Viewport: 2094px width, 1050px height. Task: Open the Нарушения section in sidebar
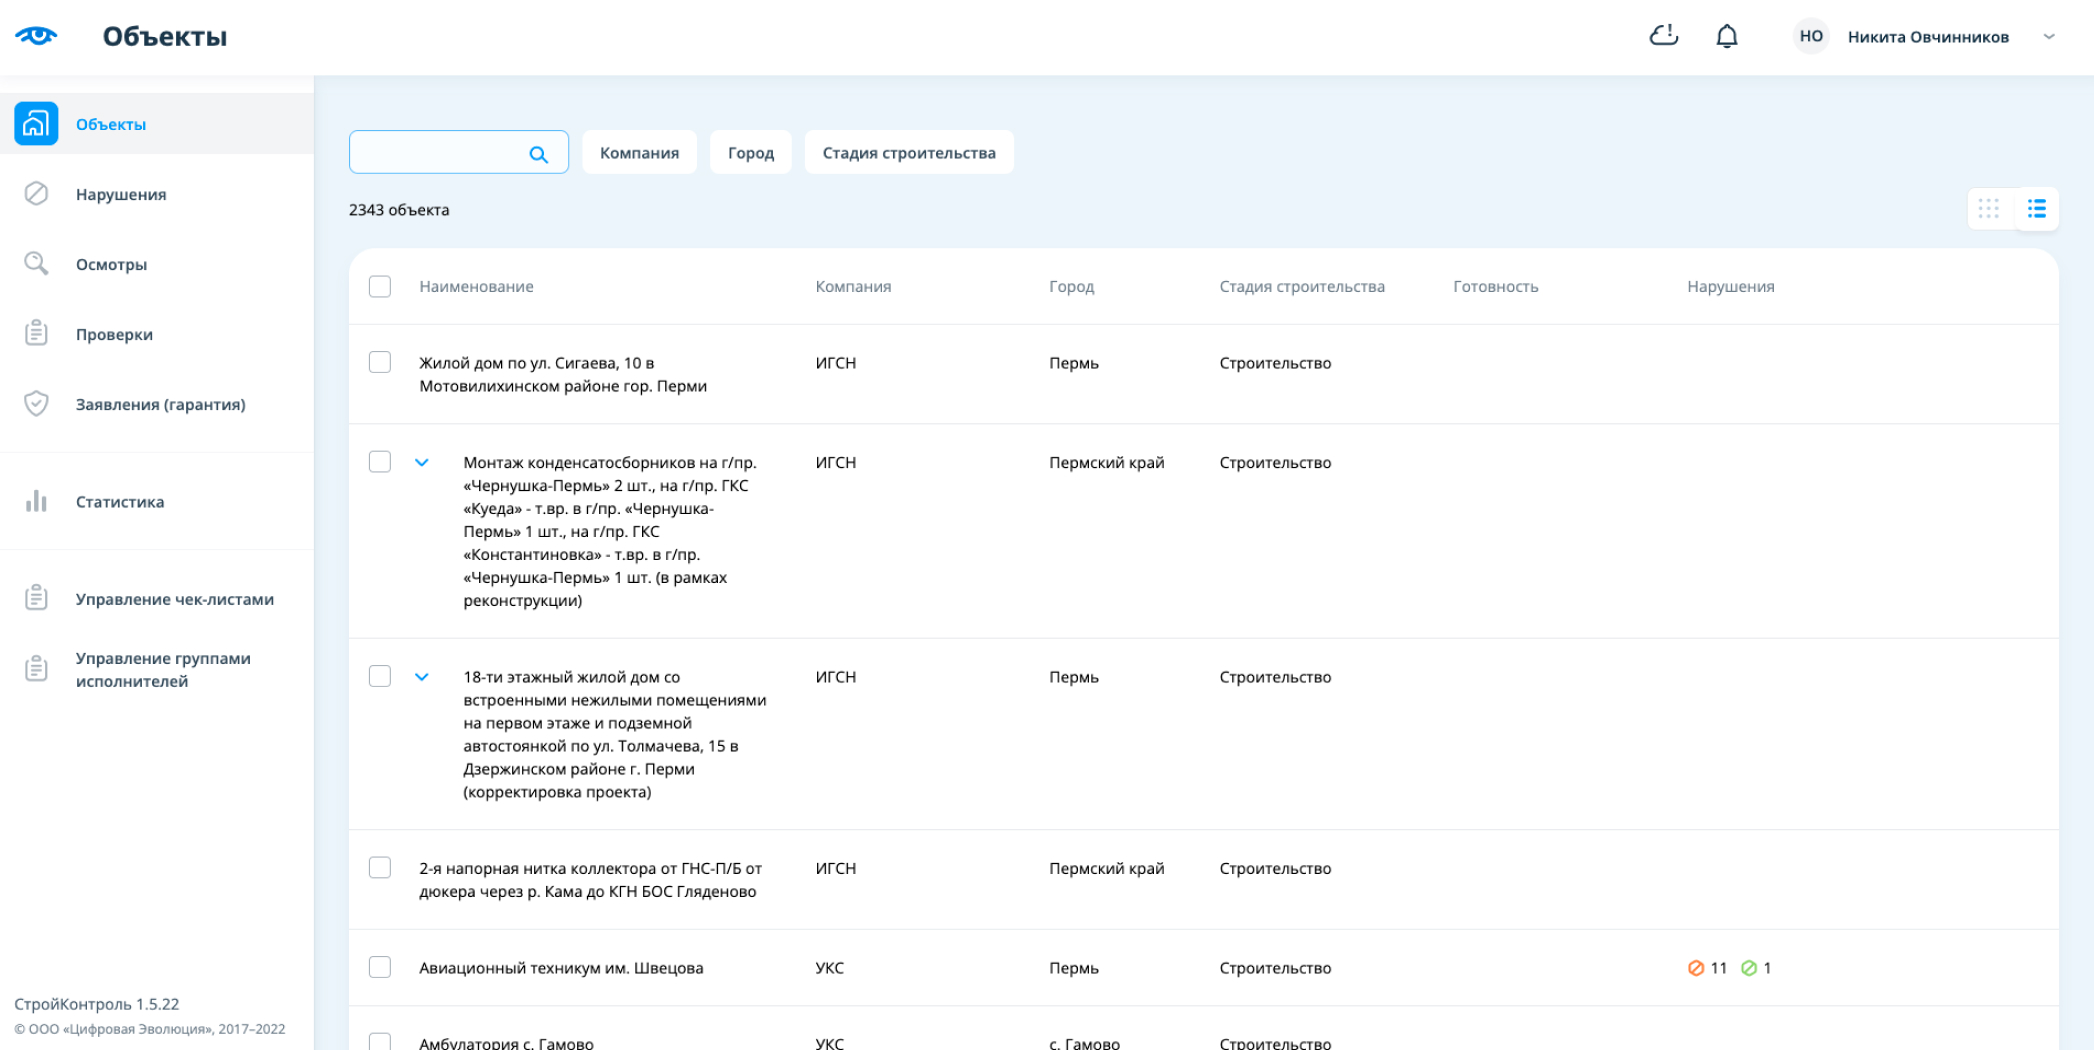pyautogui.click(x=121, y=194)
